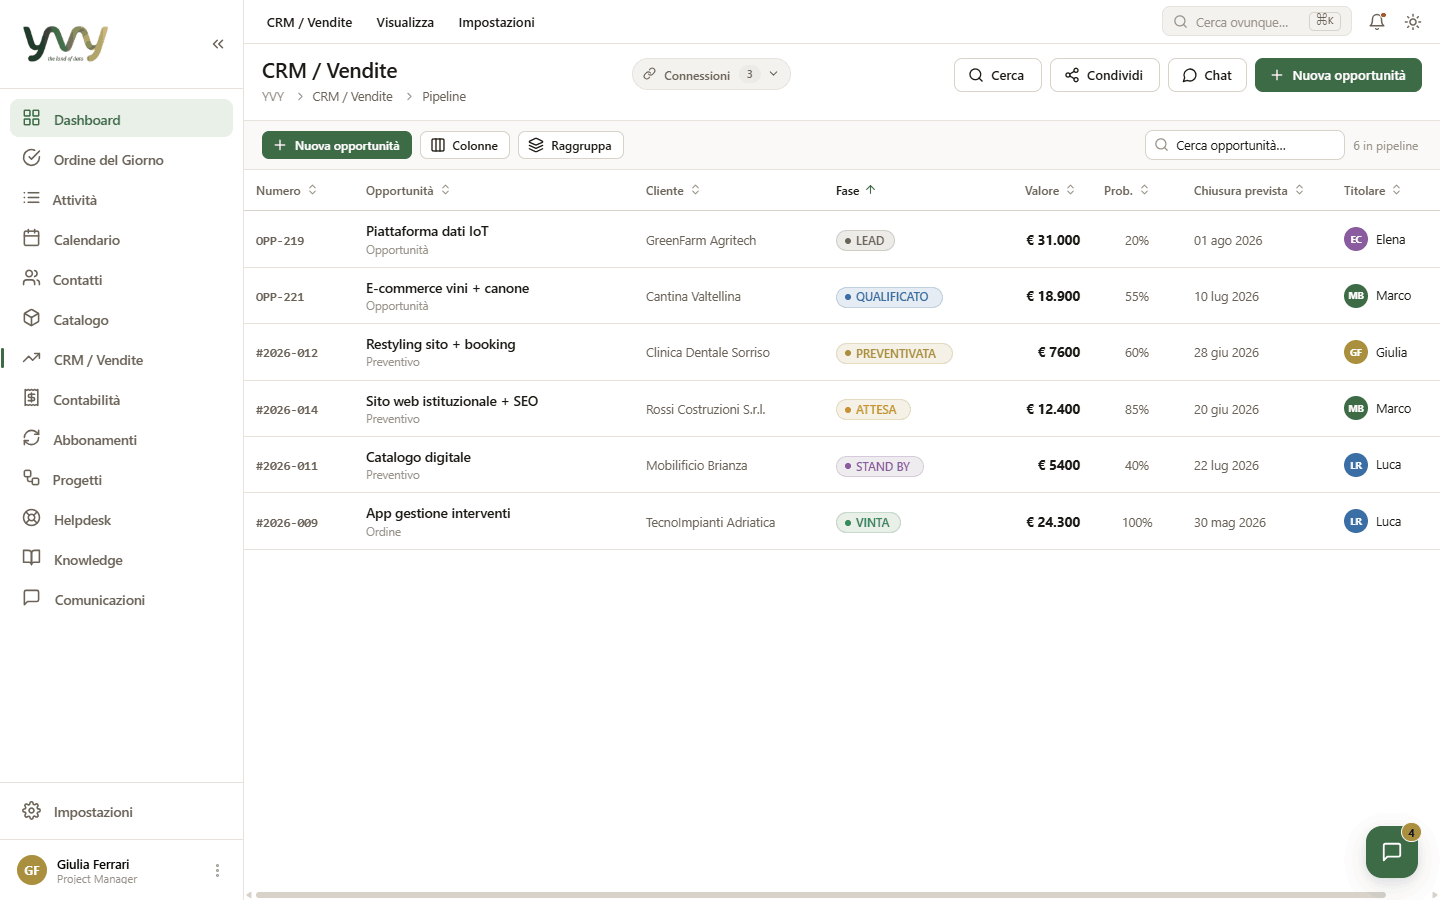Expand the Connessioni dropdown

click(x=711, y=74)
